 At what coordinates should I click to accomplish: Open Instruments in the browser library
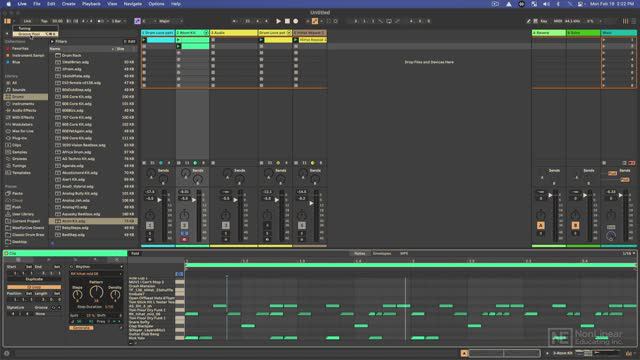22,104
